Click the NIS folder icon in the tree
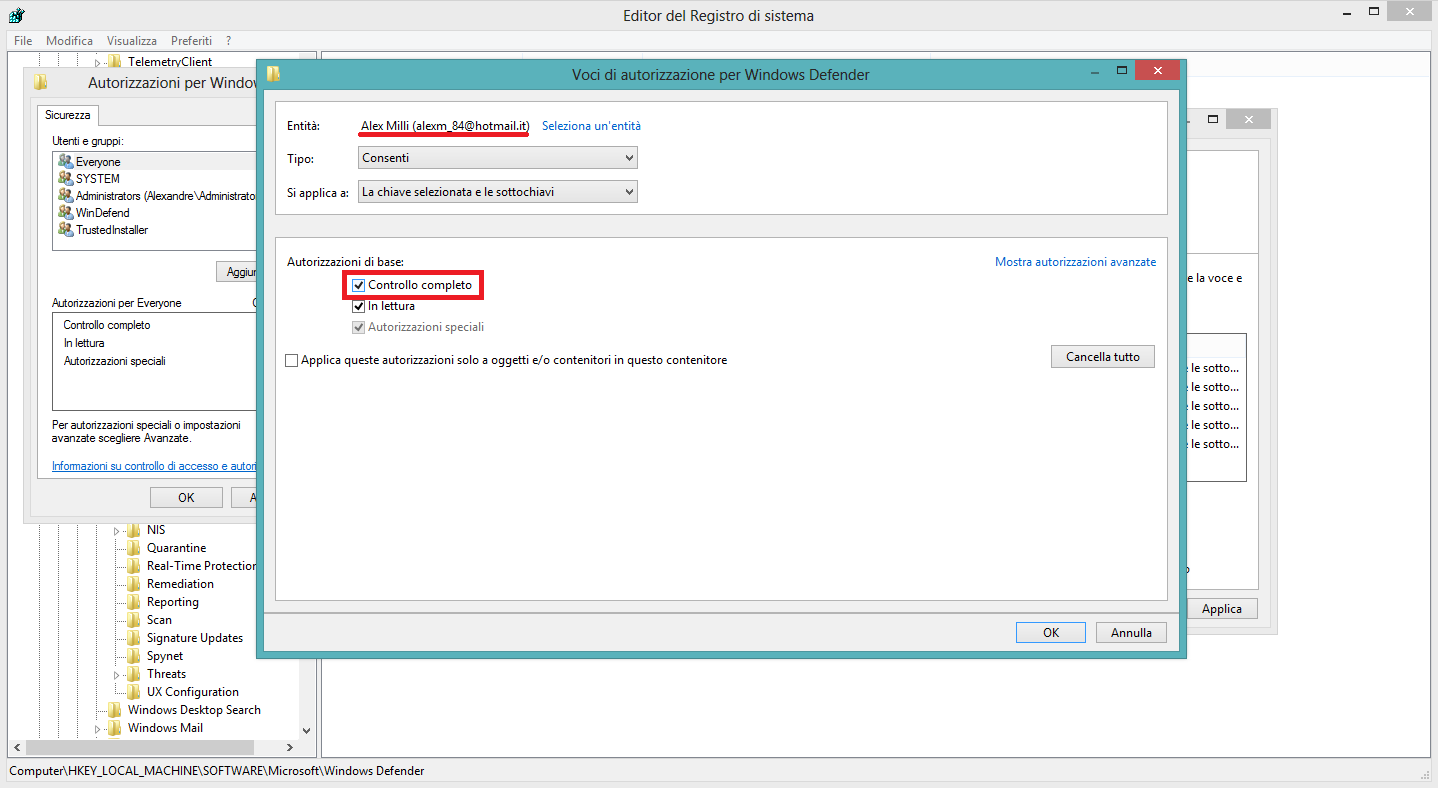Screen dimensions: 1438x788 tap(134, 530)
